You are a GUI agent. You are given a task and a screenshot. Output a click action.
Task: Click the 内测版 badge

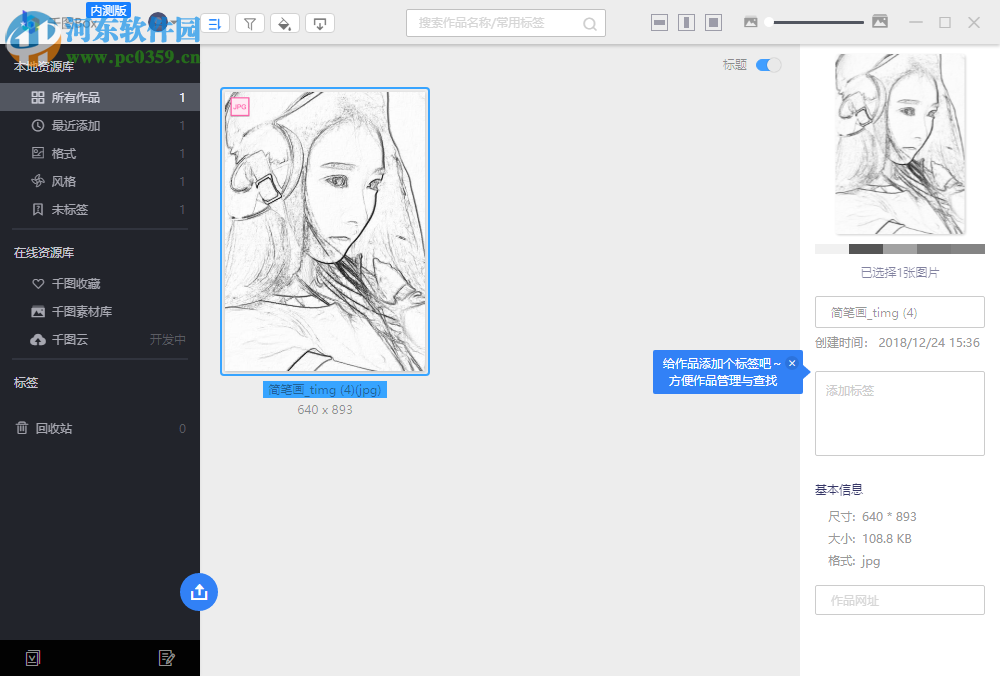tap(108, 10)
